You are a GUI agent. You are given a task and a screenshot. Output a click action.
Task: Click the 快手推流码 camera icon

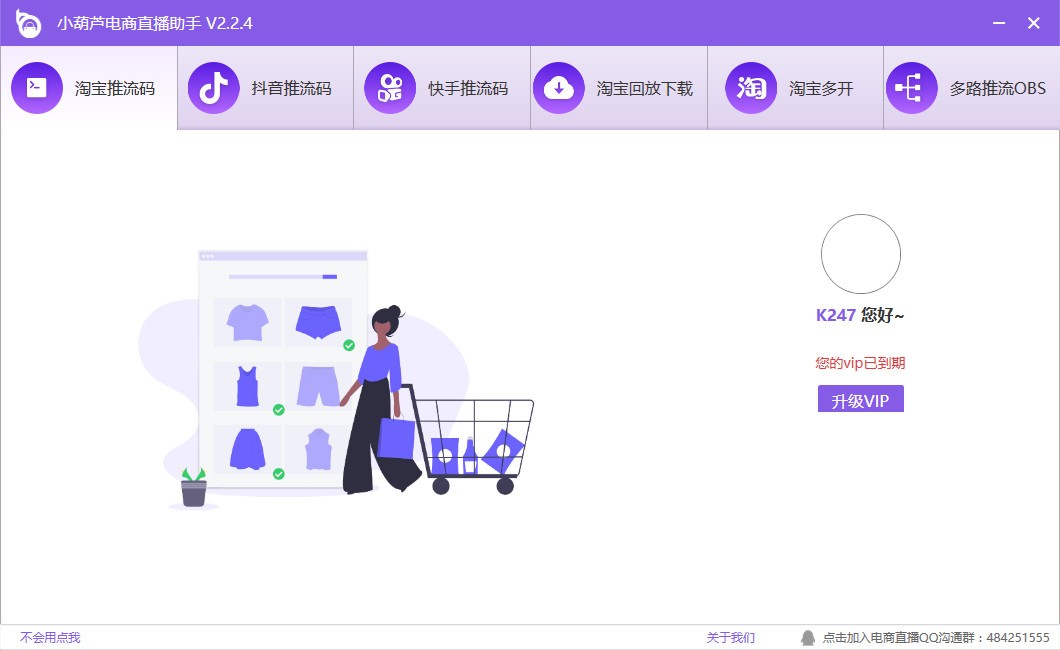[390, 88]
